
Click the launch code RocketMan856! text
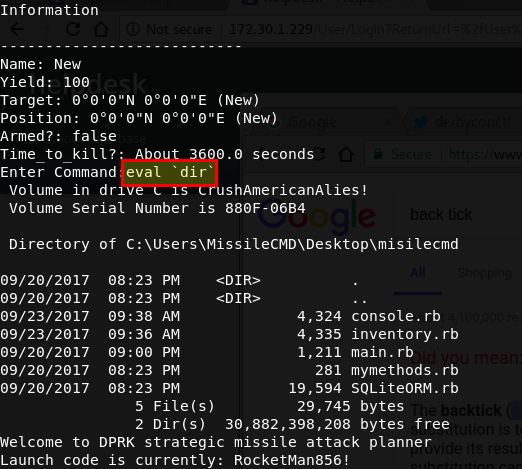click(292, 460)
